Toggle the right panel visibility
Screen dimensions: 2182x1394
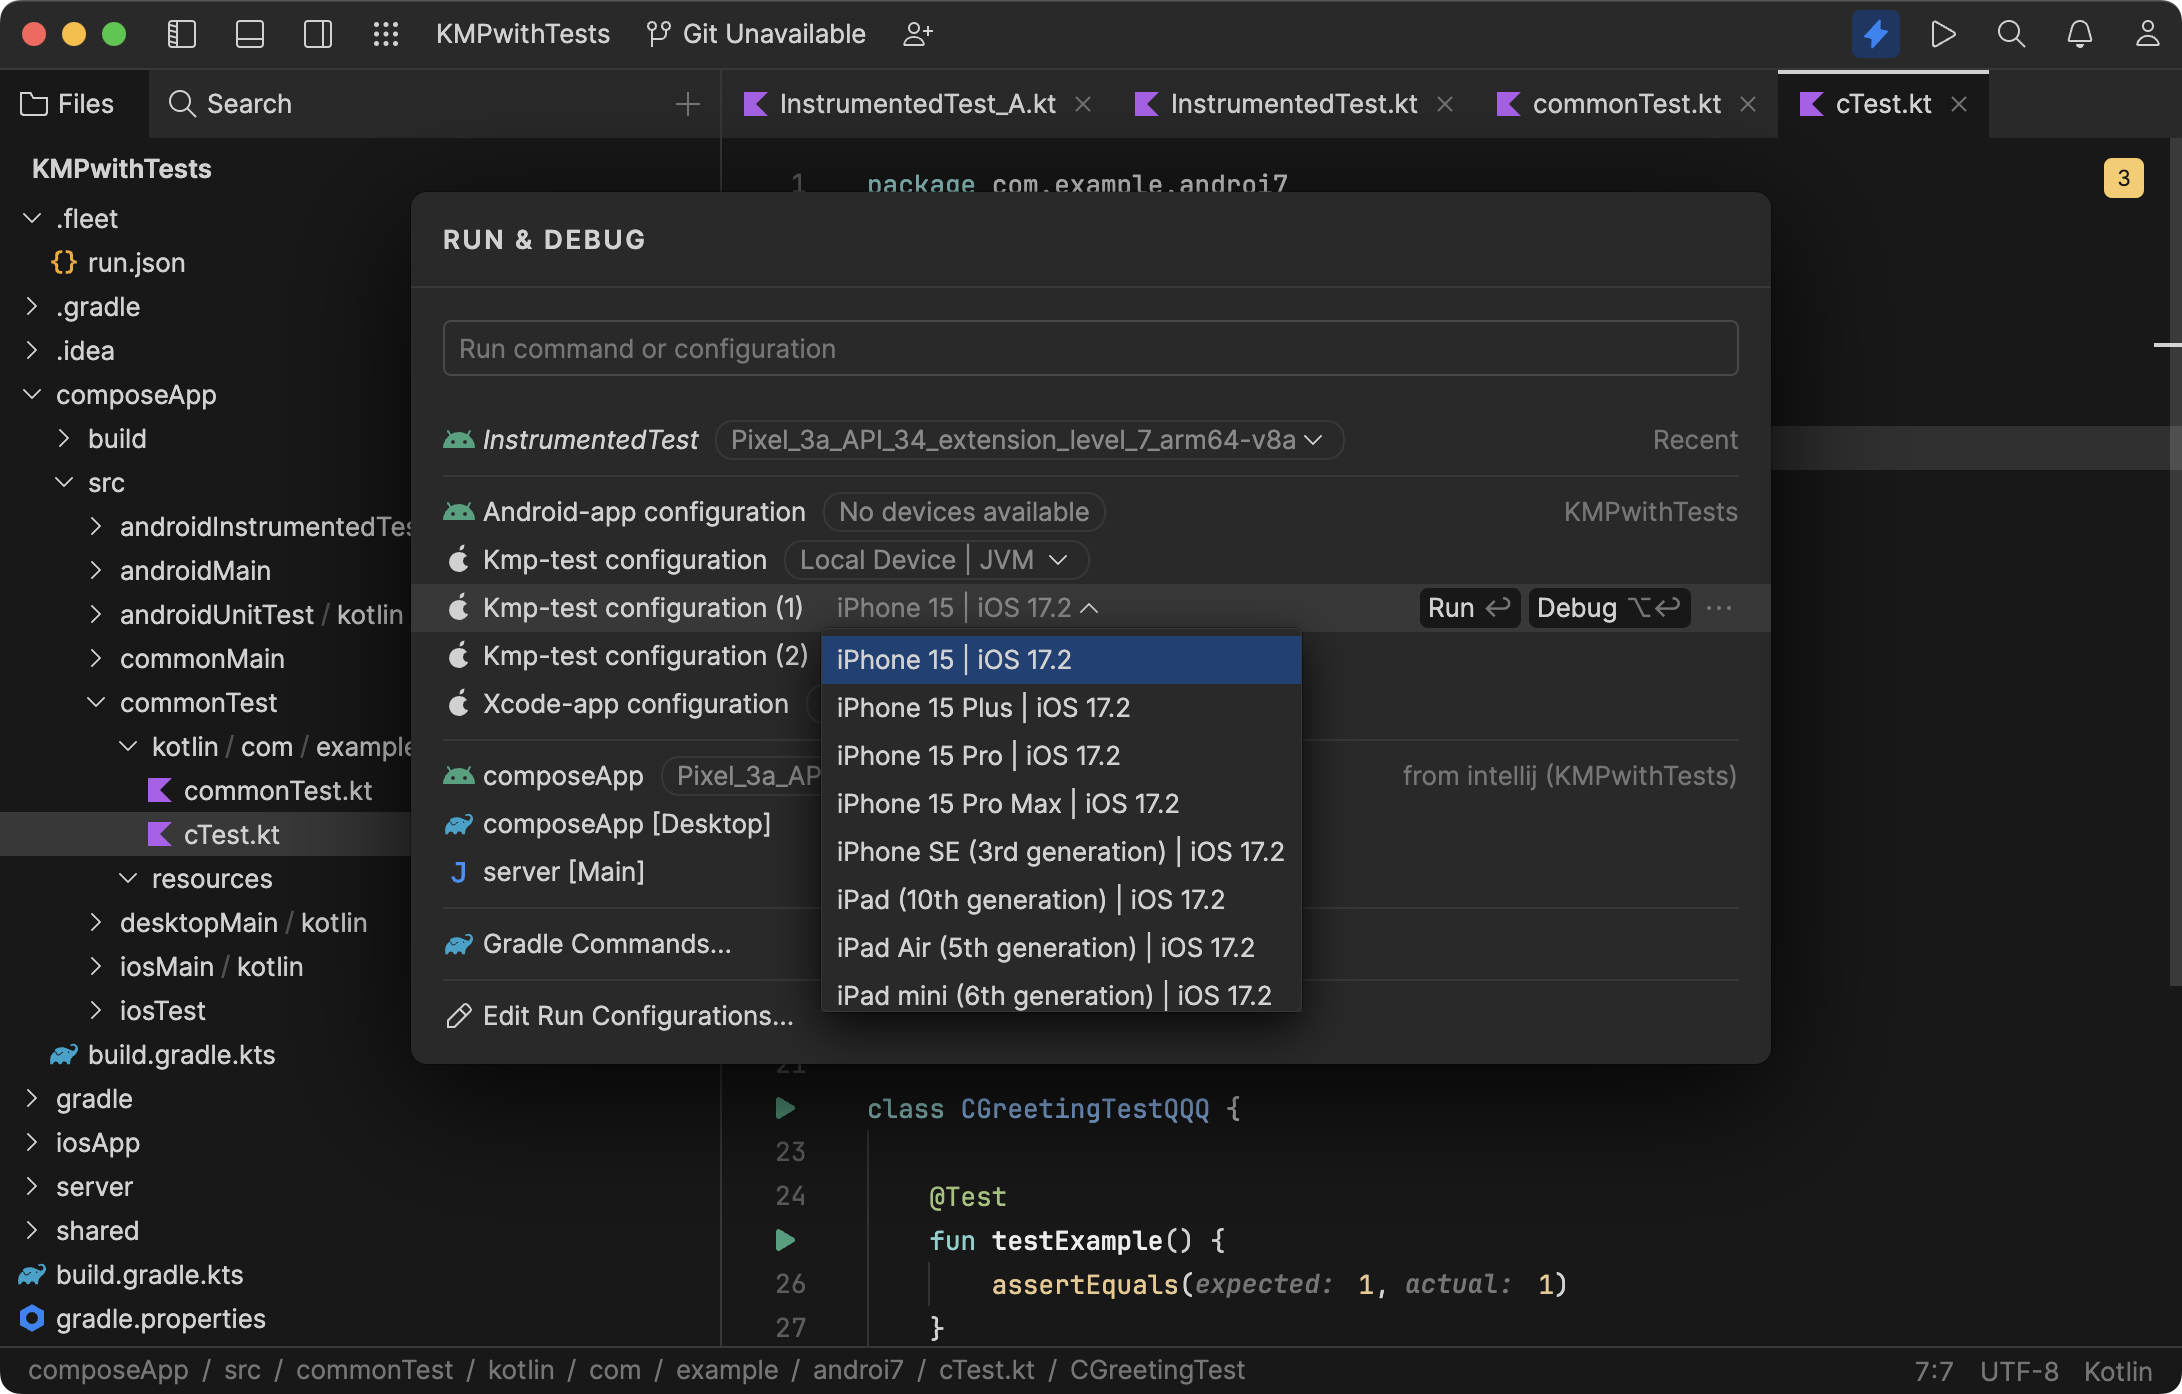pos(317,33)
